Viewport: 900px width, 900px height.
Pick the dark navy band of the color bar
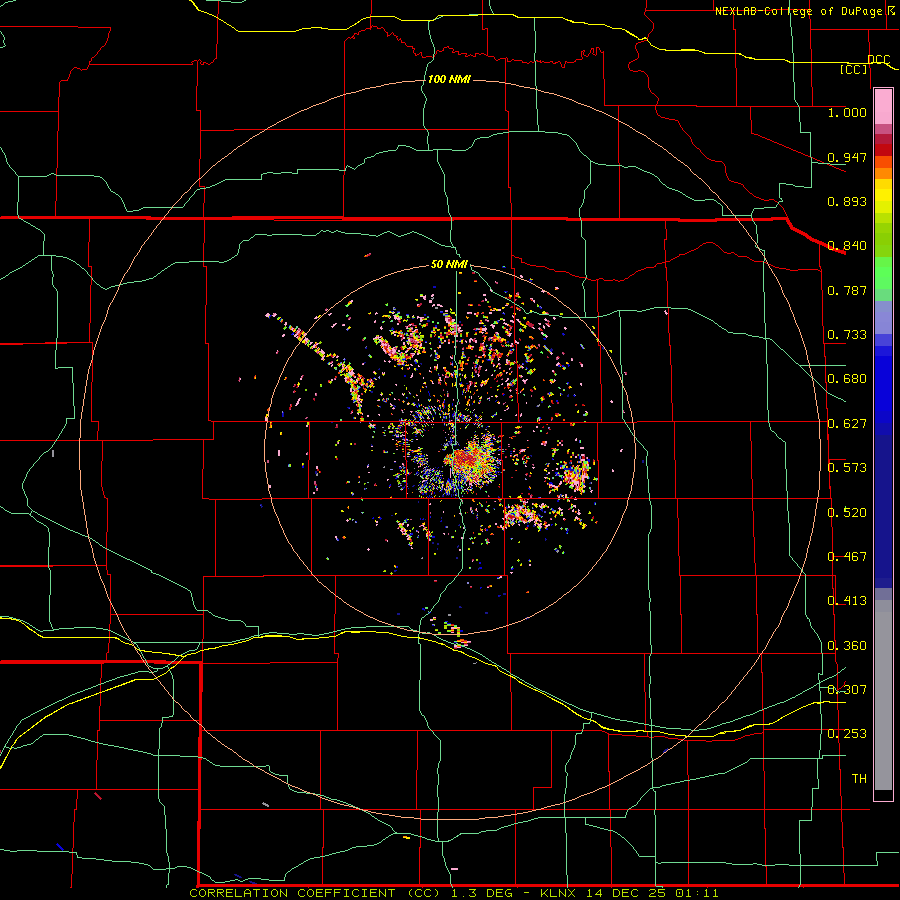pyautogui.click(x=883, y=511)
